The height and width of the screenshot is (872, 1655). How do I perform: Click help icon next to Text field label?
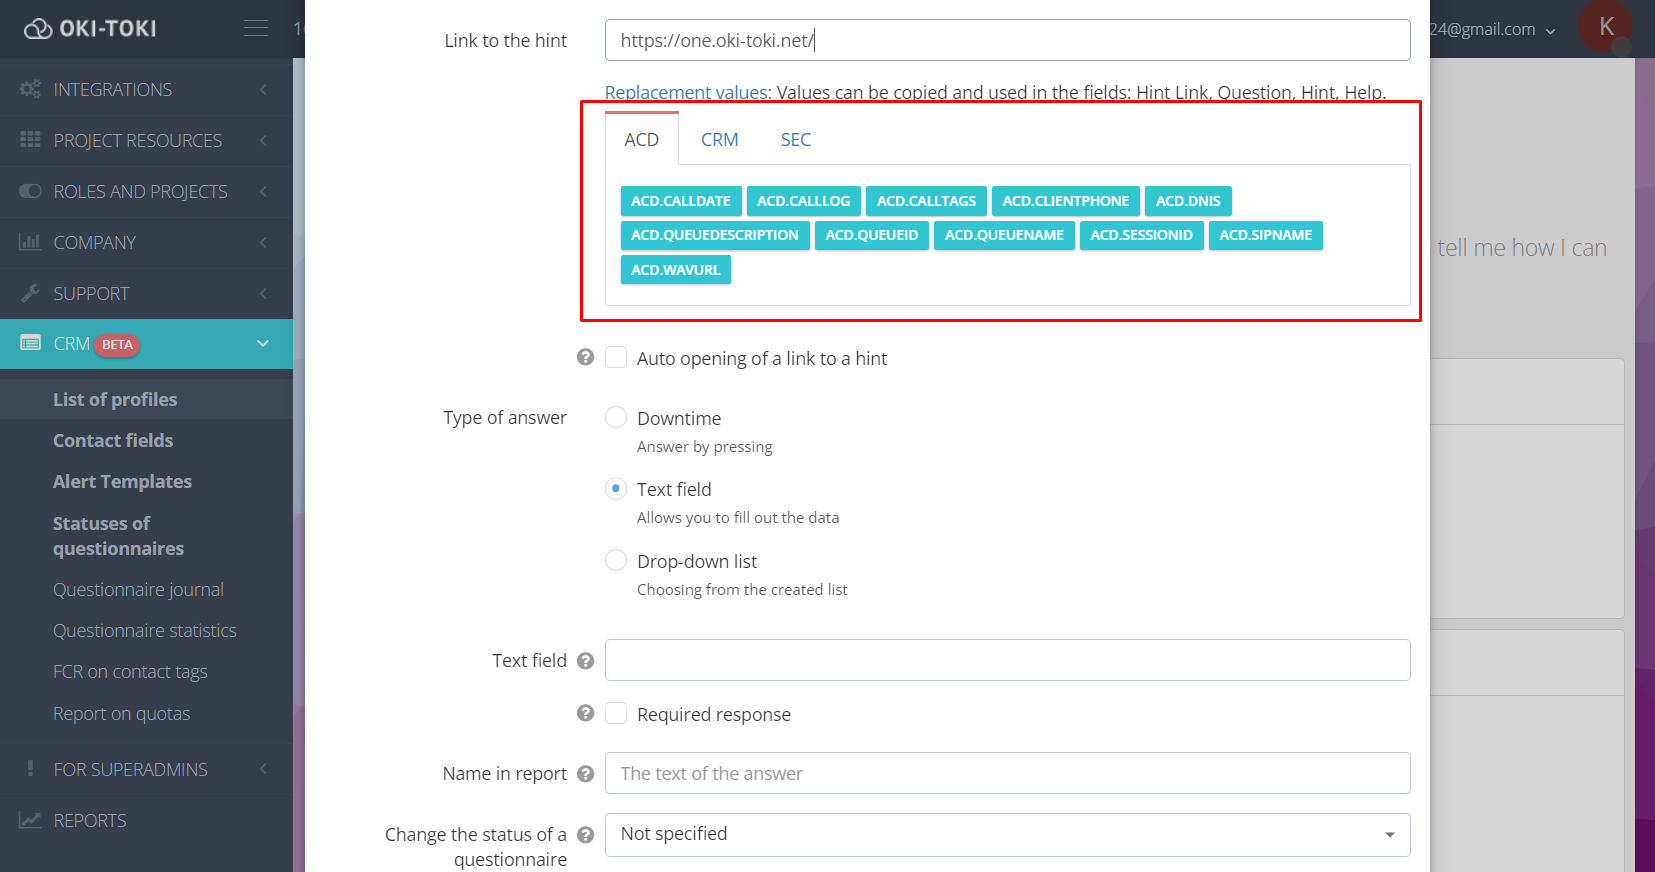point(586,661)
